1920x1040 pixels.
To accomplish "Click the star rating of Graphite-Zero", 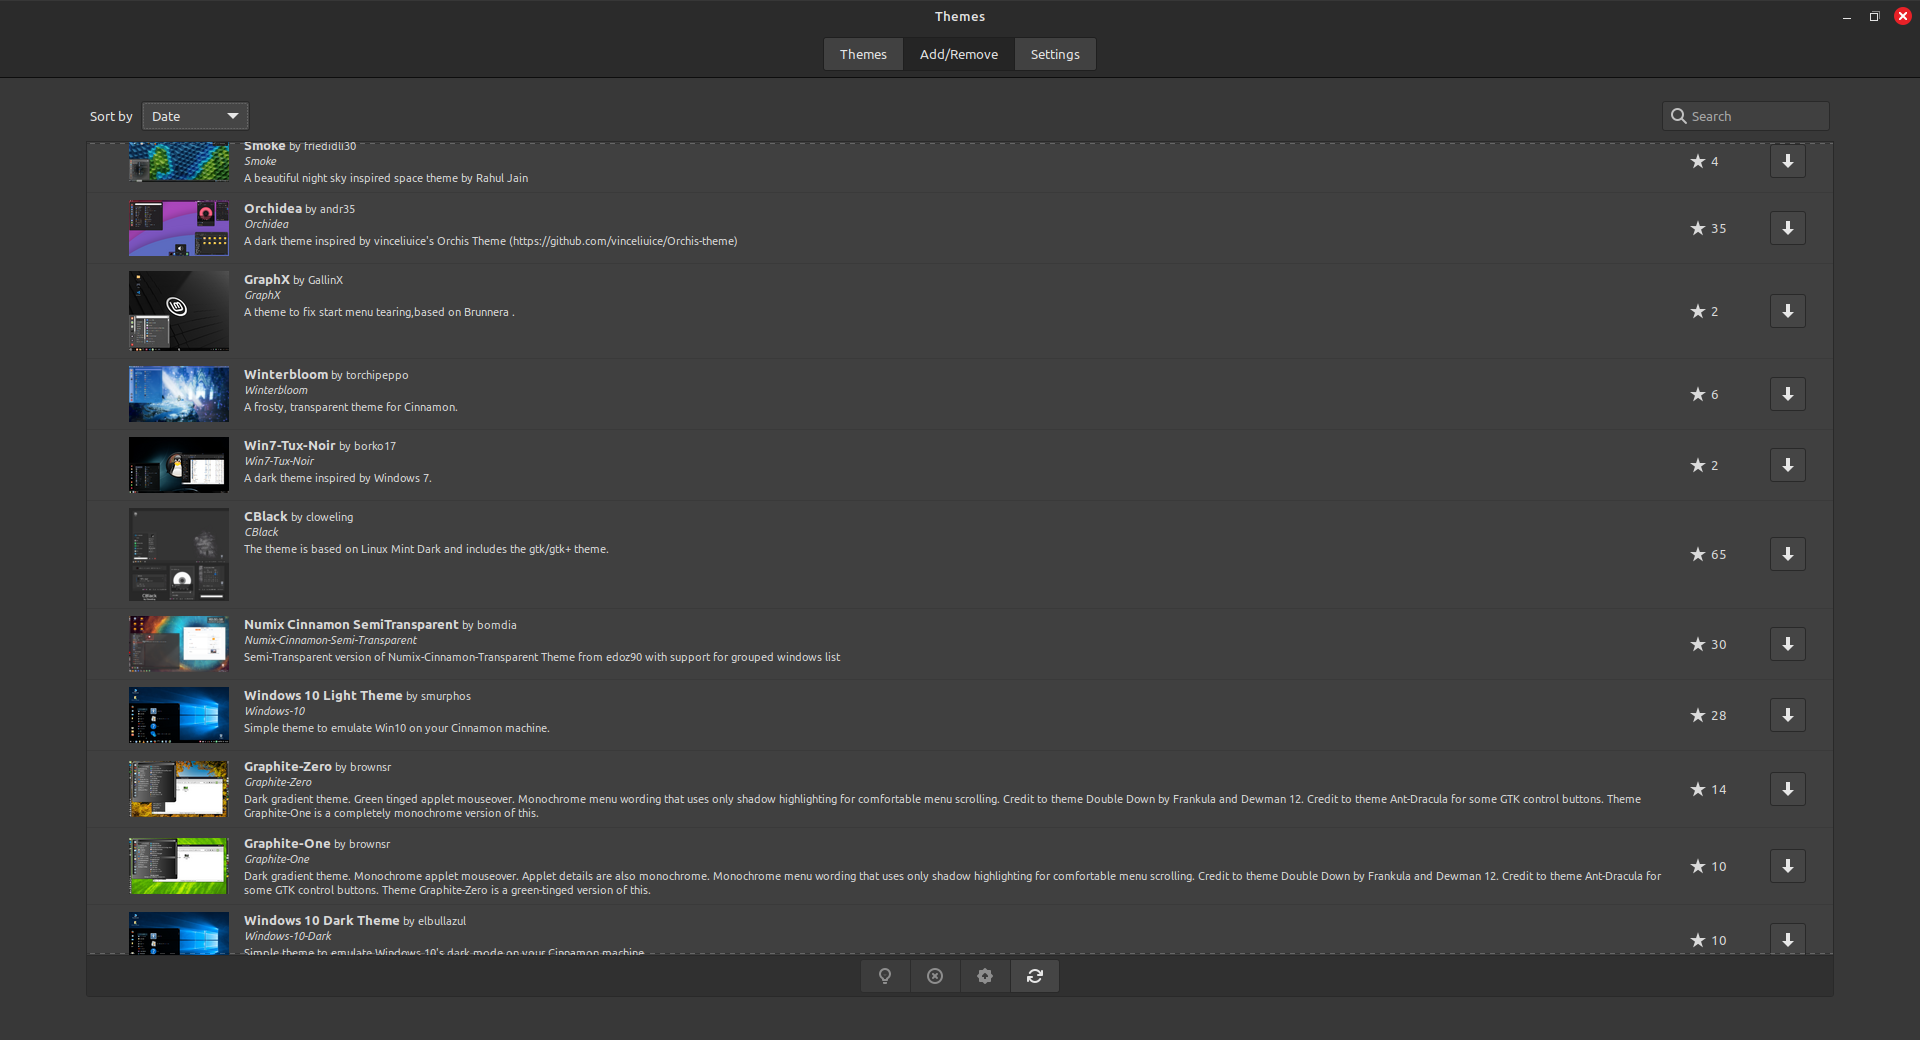I will (1708, 789).
